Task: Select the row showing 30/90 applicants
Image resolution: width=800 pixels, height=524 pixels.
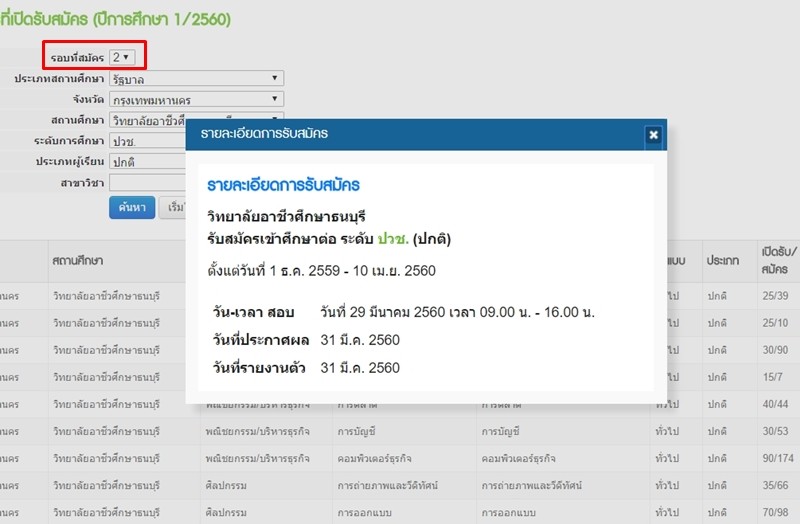Action: (x=774, y=349)
